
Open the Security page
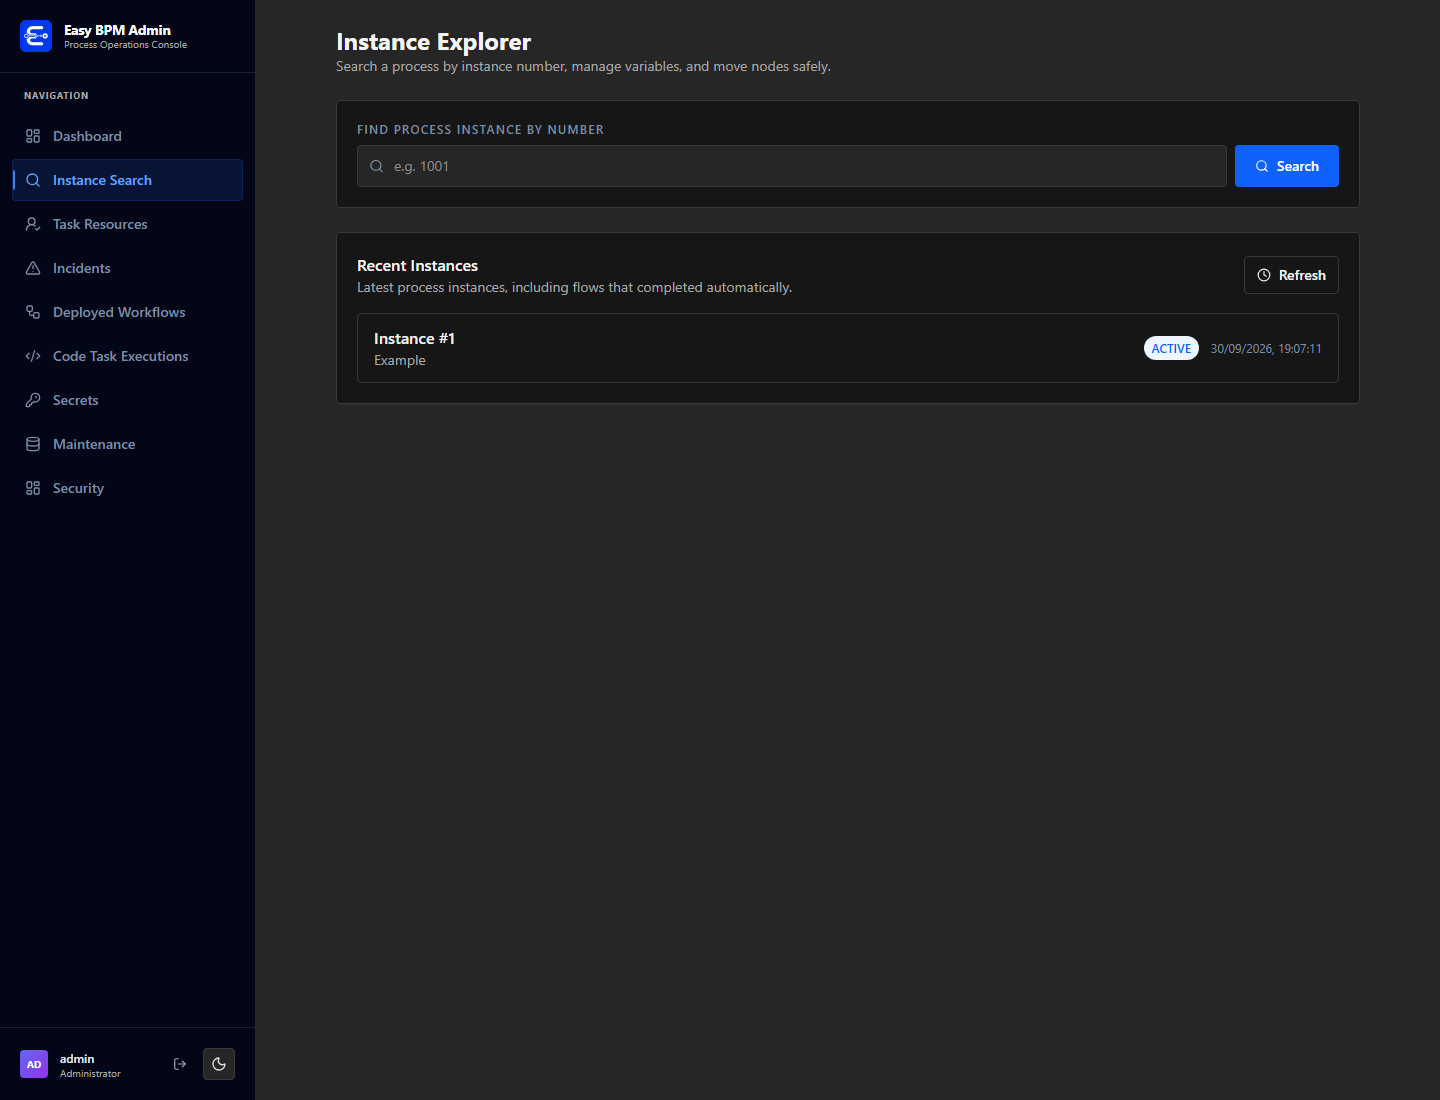127,488
